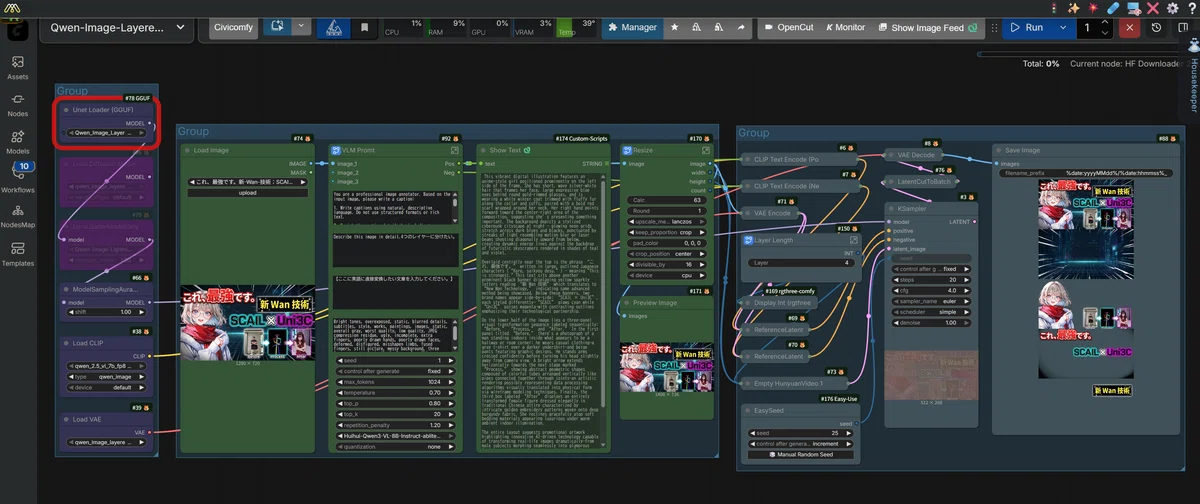The image size is (1200, 504).
Task: Click upload button in Load Image node
Action: point(247,192)
